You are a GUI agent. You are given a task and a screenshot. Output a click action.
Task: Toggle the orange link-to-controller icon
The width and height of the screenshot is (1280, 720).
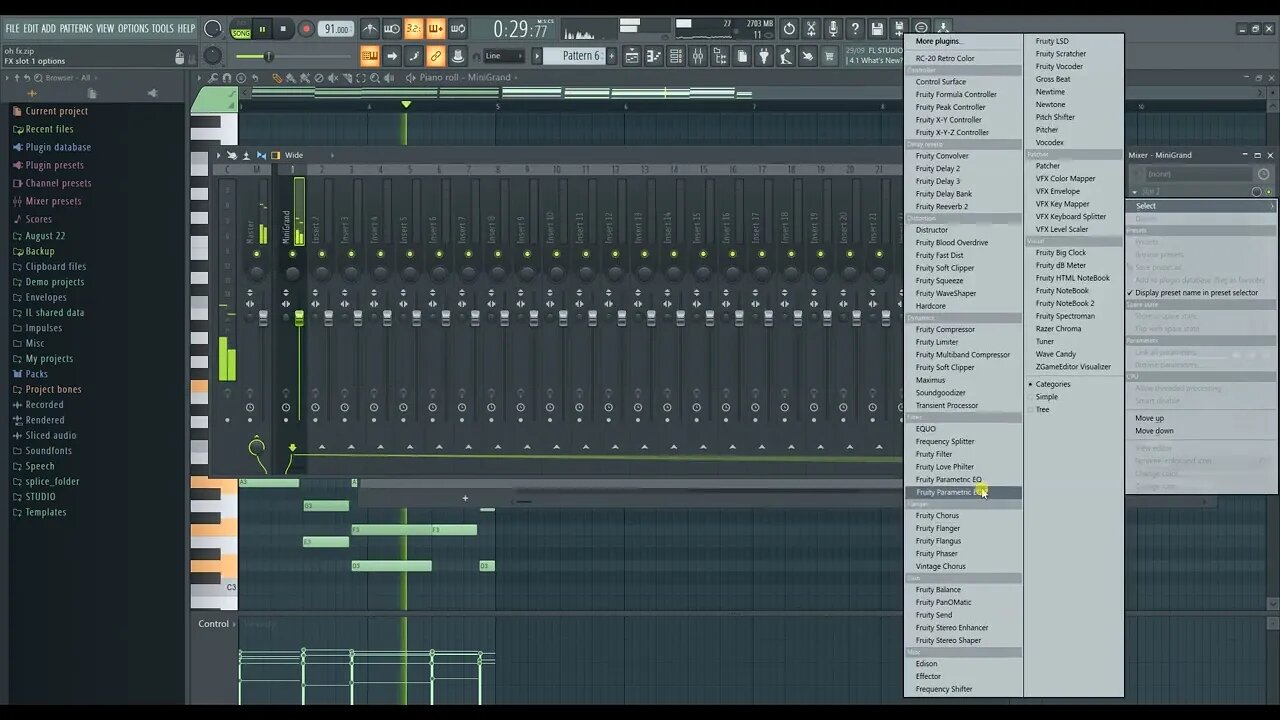point(436,56)
